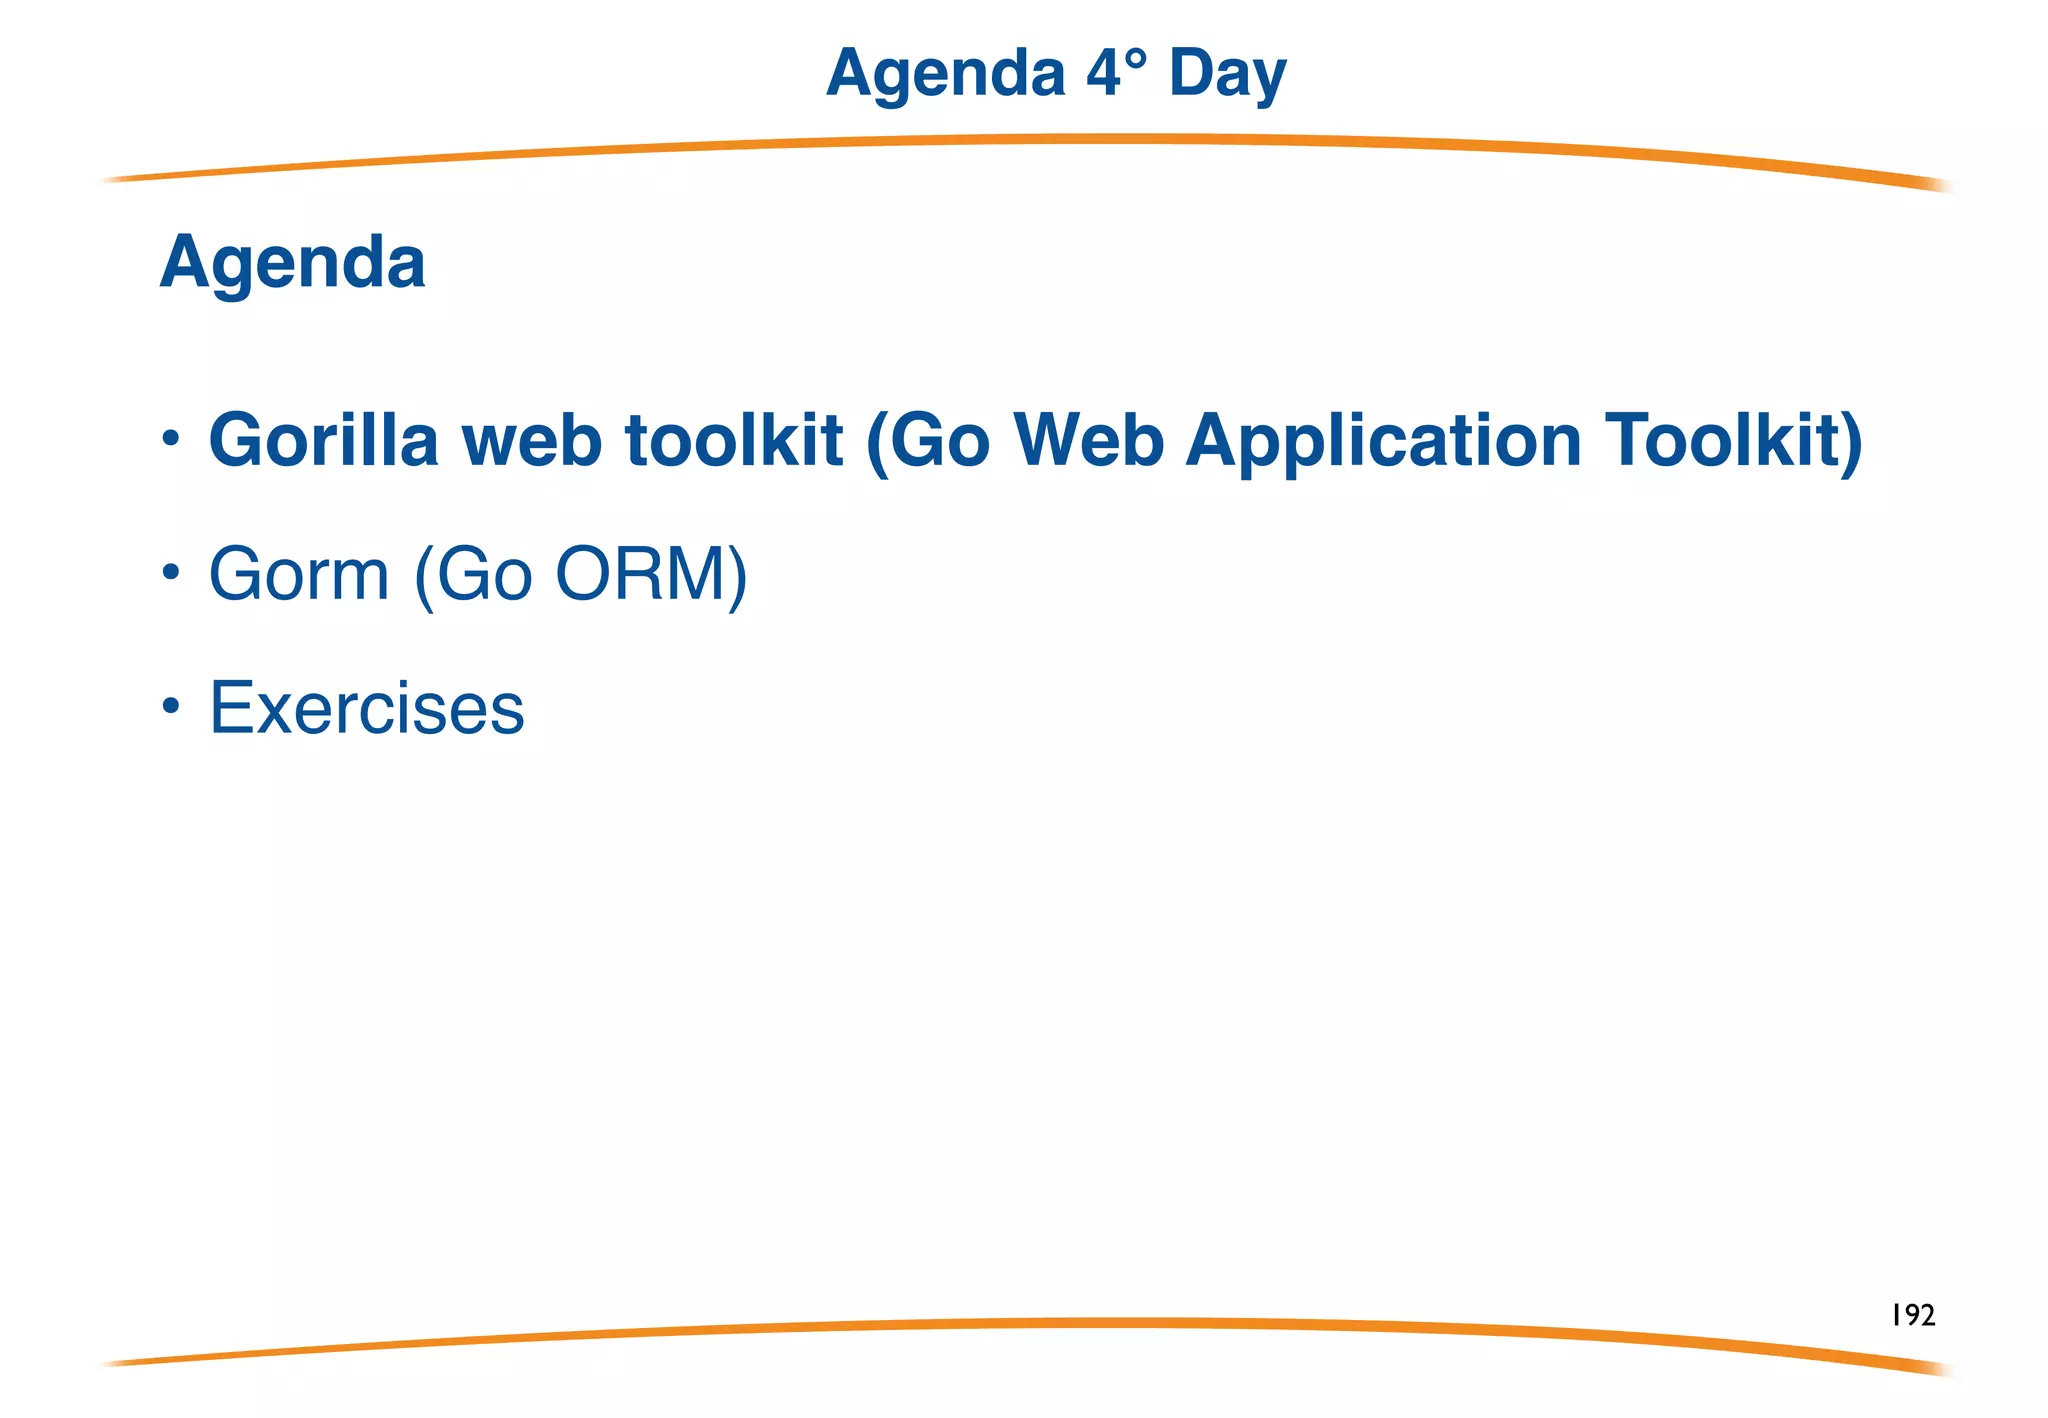Click the "4°" in the slide title
Viewport: 2048px width, 1418px height.
(1116, 73)
